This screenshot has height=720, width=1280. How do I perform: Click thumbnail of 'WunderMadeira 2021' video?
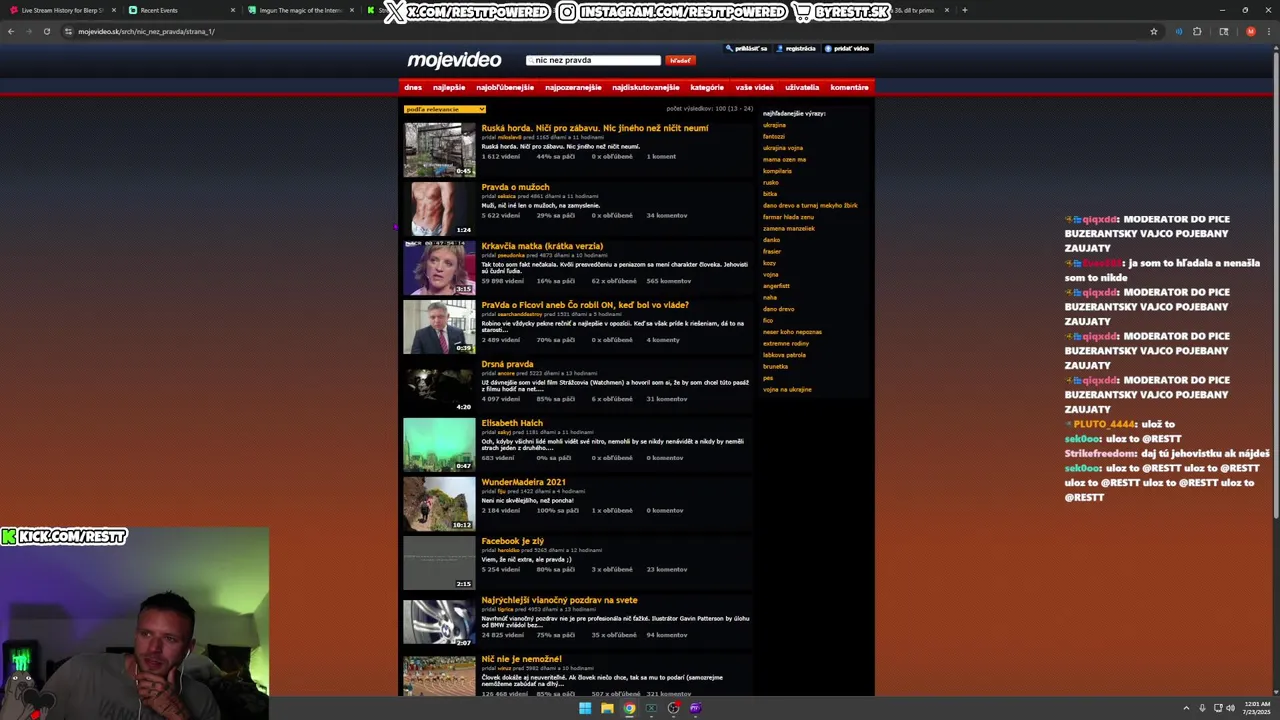point(439,503)
